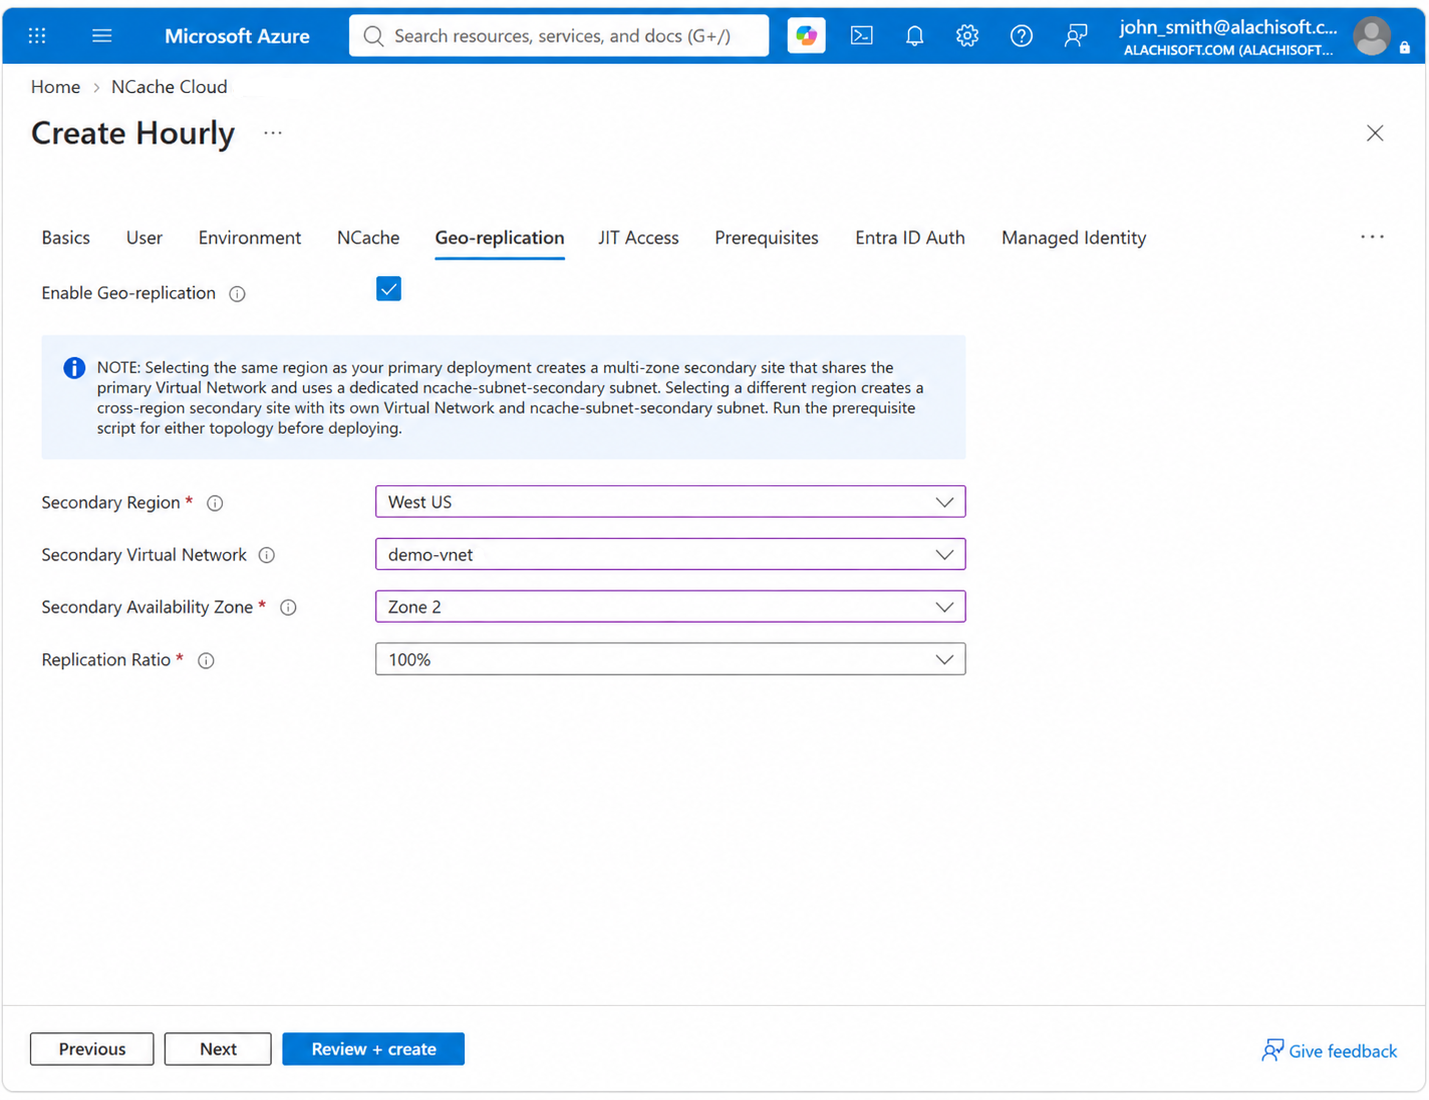Expand the Secondary Virtual Network dropdown

click(670, 554)
